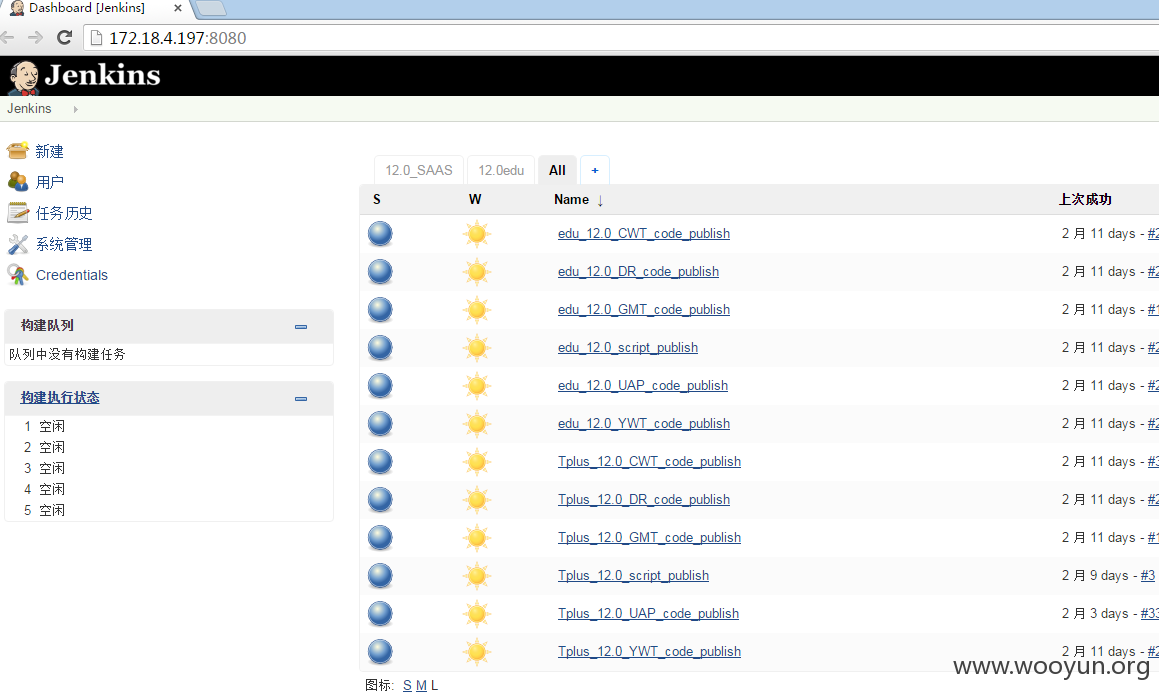
Task: Open job edu_12.0_script_publish
Action: (x=628, y=348)
